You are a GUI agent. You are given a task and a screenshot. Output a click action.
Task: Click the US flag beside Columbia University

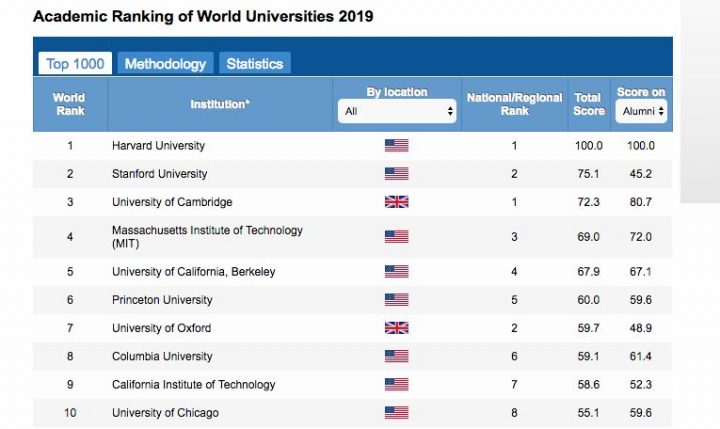(396, 356)
